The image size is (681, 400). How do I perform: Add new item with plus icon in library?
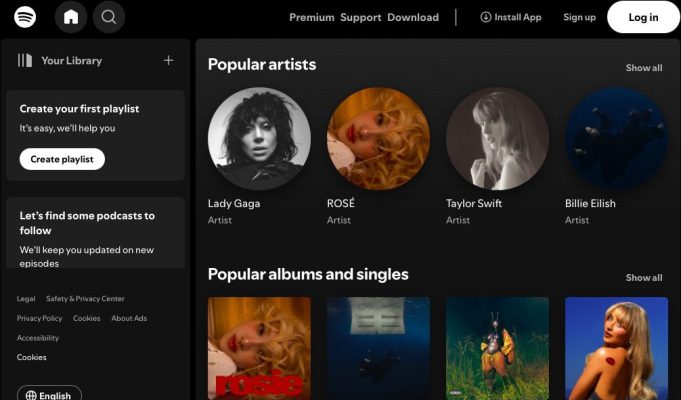click(169, 60)
